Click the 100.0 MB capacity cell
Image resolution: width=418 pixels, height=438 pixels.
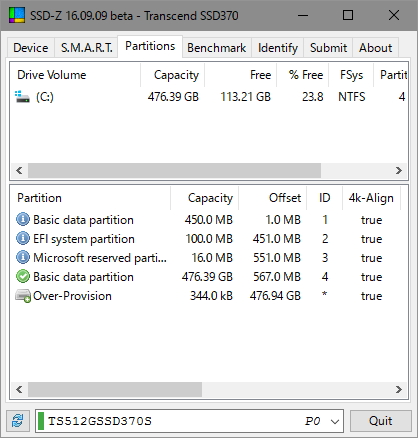tap(209, 239)
